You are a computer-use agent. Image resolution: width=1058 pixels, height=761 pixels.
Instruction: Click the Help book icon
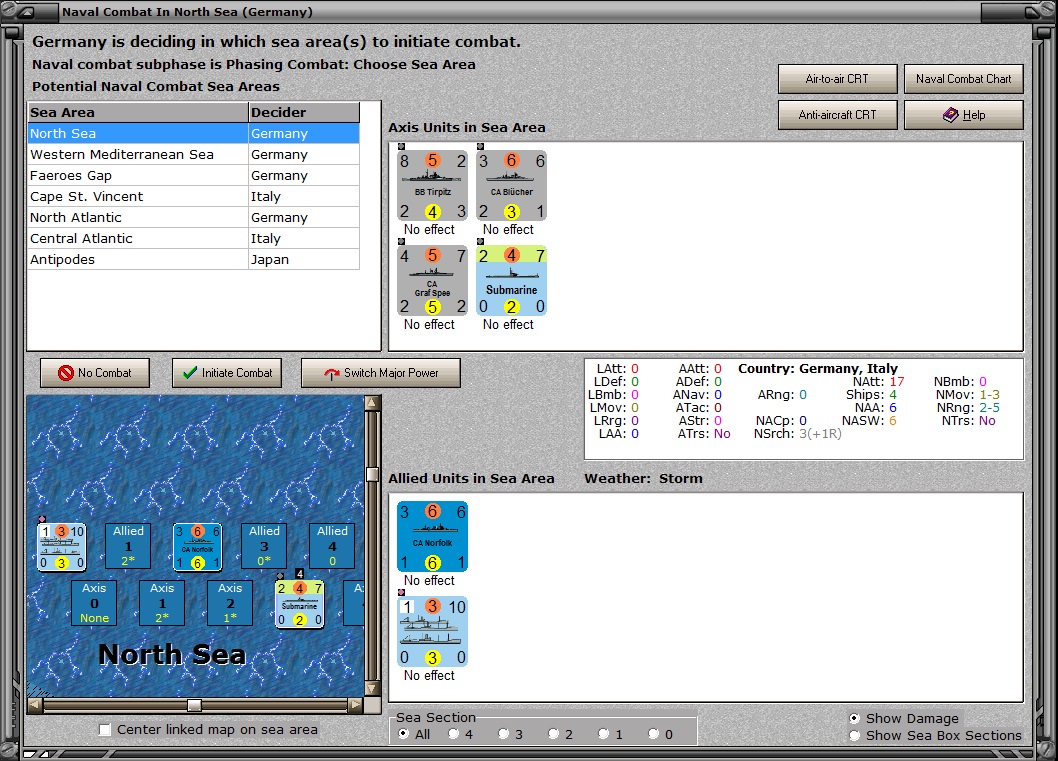(950, 115)
